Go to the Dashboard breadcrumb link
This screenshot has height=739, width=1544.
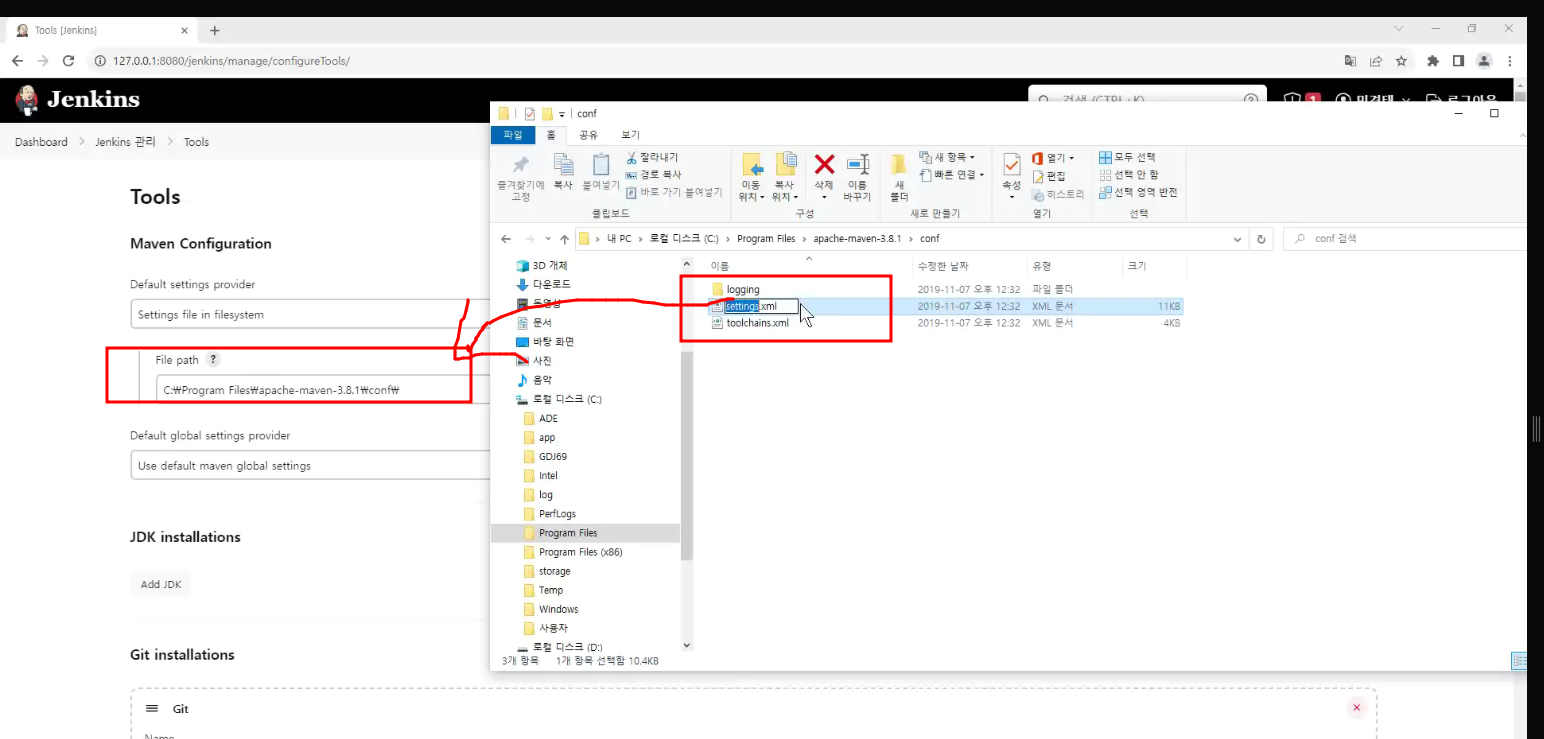point(41,142)
